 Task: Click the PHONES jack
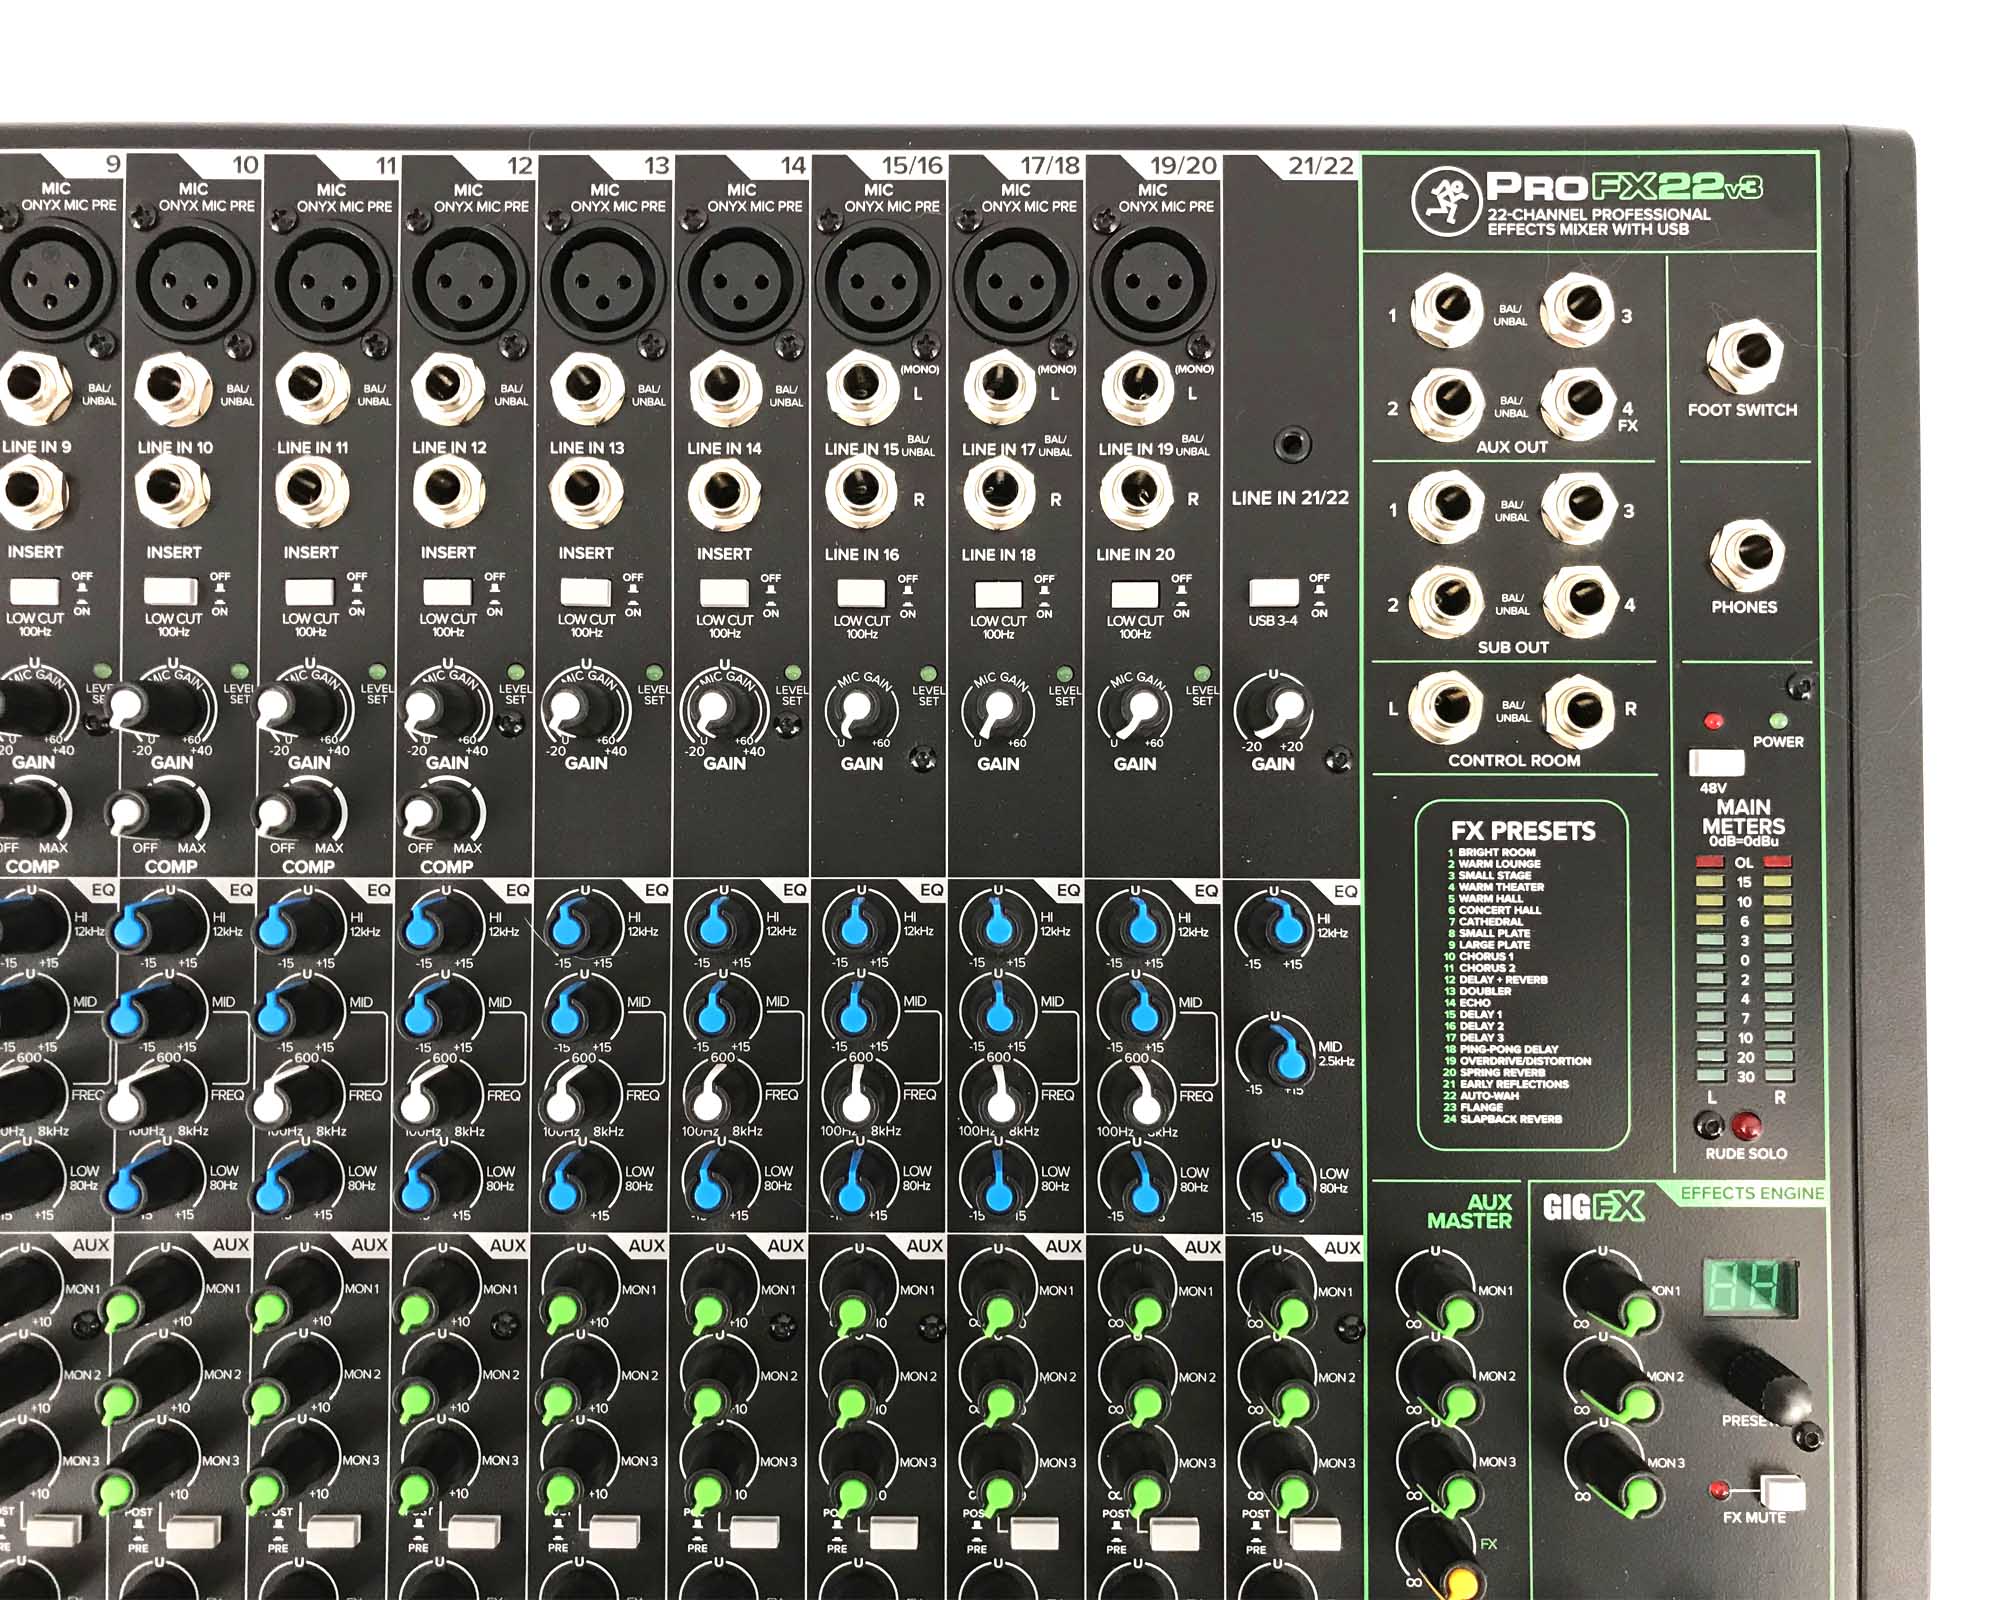pyautogui.click(x=1746, y=556)
